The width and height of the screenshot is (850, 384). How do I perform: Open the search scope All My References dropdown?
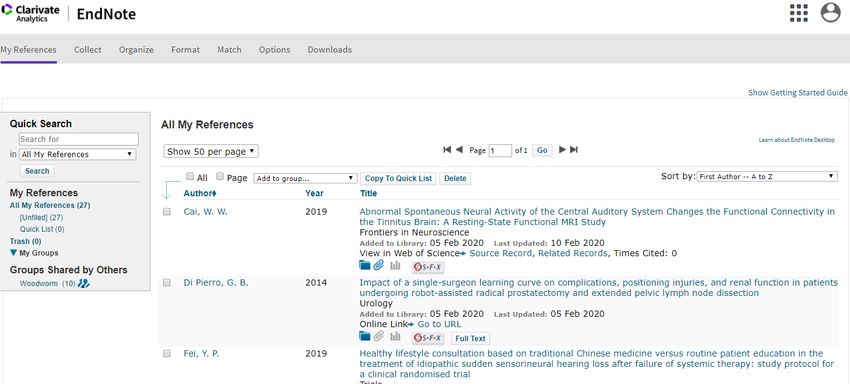(x=78, y=154)
